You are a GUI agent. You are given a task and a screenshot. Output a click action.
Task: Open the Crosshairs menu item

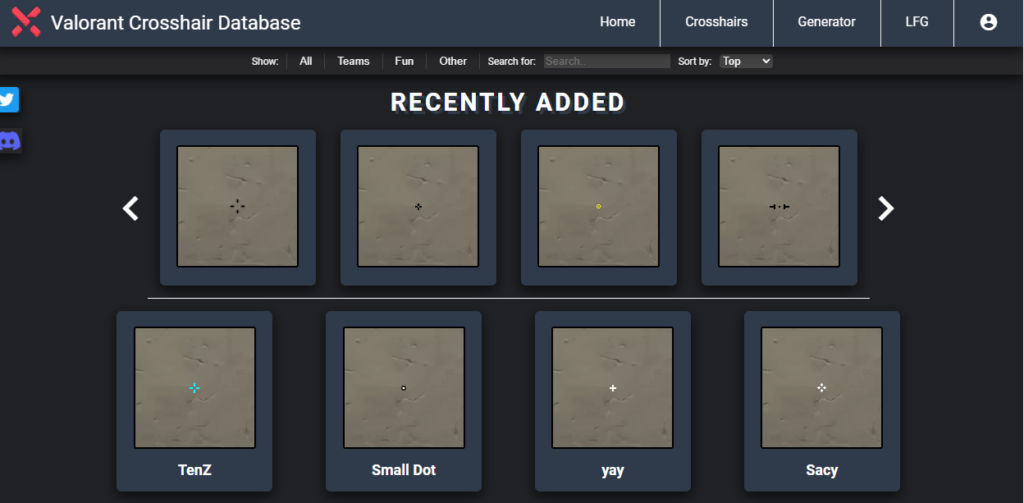(716, 22)
